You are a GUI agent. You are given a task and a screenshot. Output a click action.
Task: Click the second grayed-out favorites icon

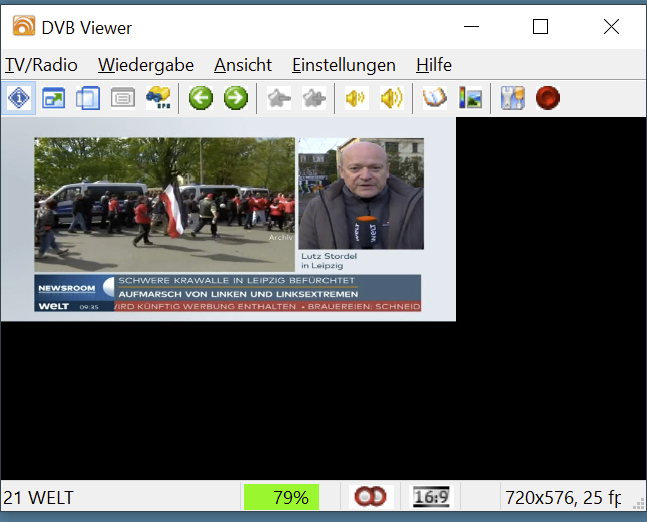(314, 98)
